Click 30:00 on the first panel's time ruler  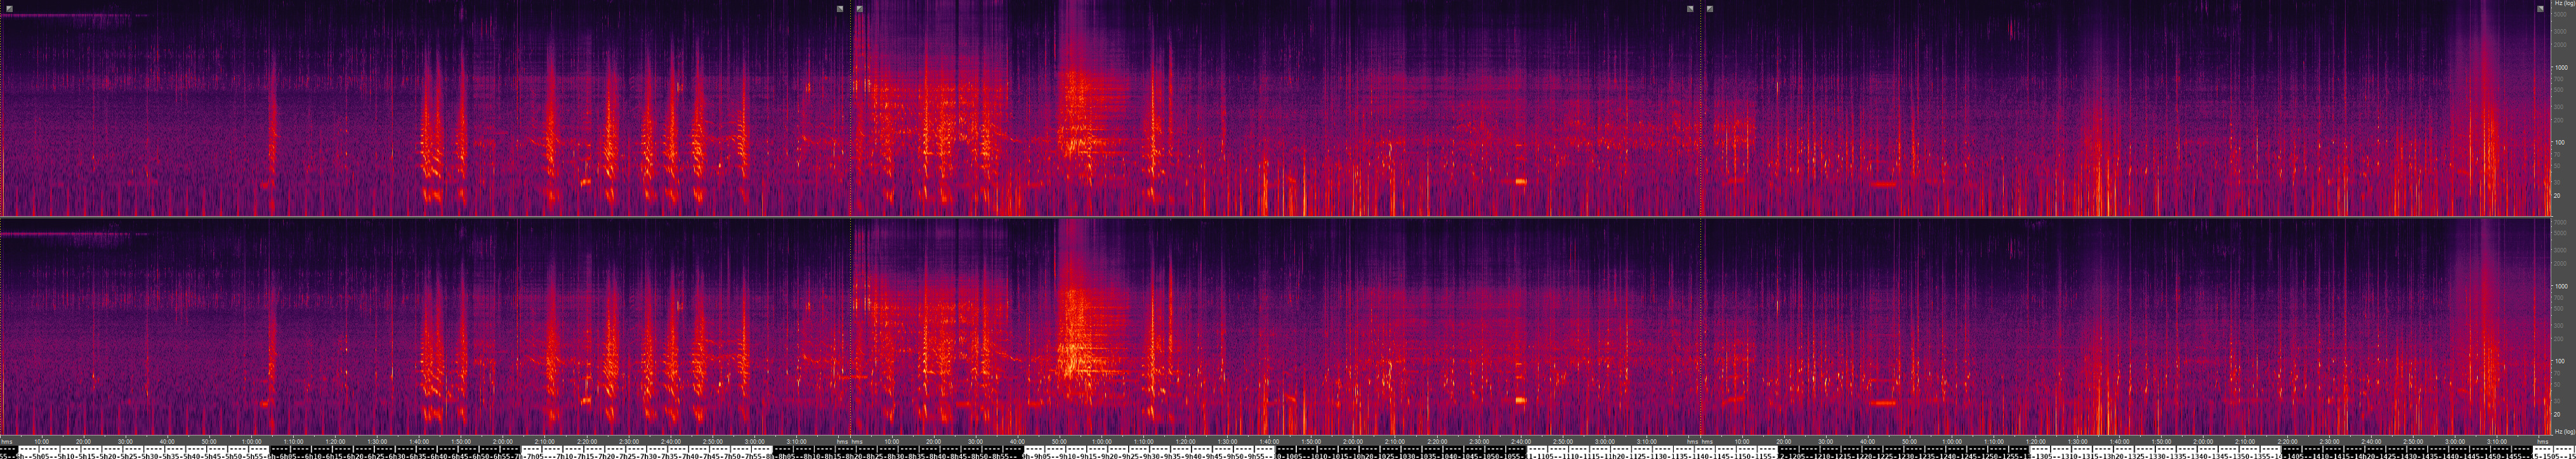125,441
